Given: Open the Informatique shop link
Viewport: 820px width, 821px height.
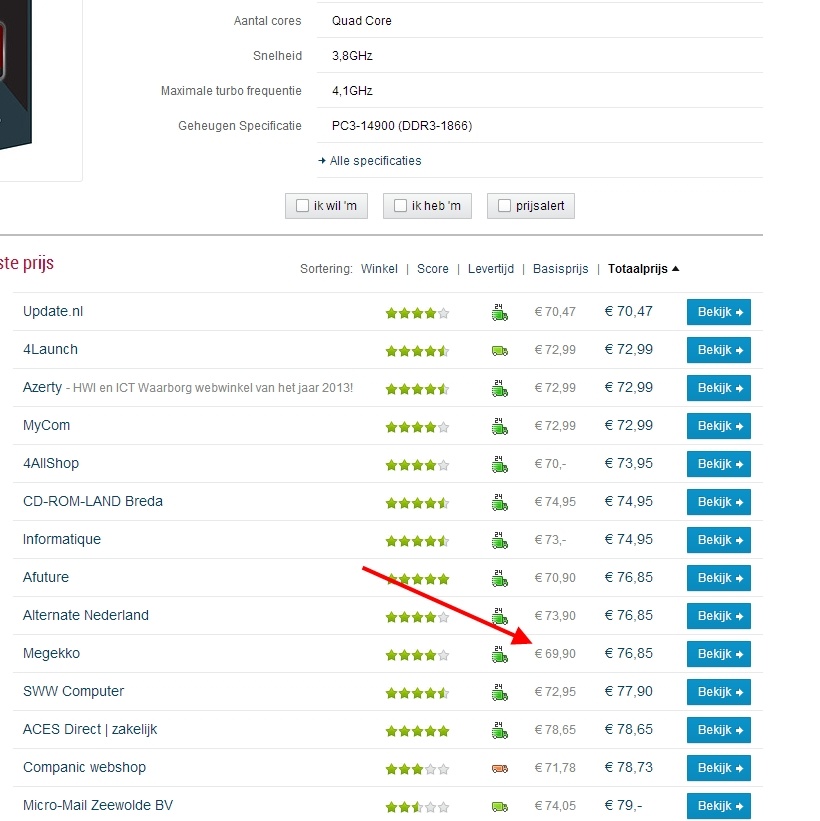Looking at the screenshot, I should point(62,539).
